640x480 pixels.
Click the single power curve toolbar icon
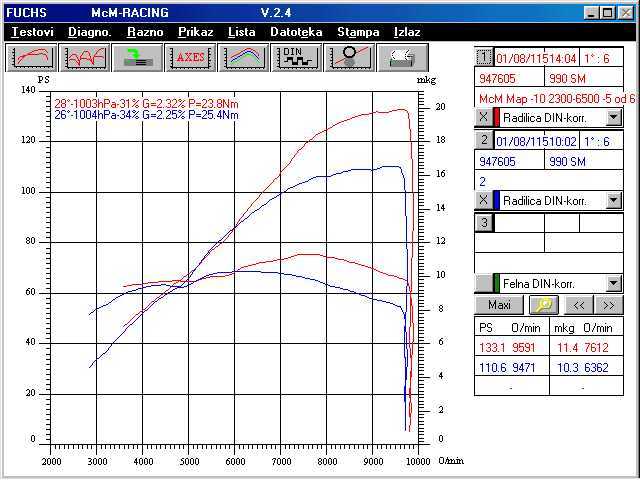[x=31, y=57]
